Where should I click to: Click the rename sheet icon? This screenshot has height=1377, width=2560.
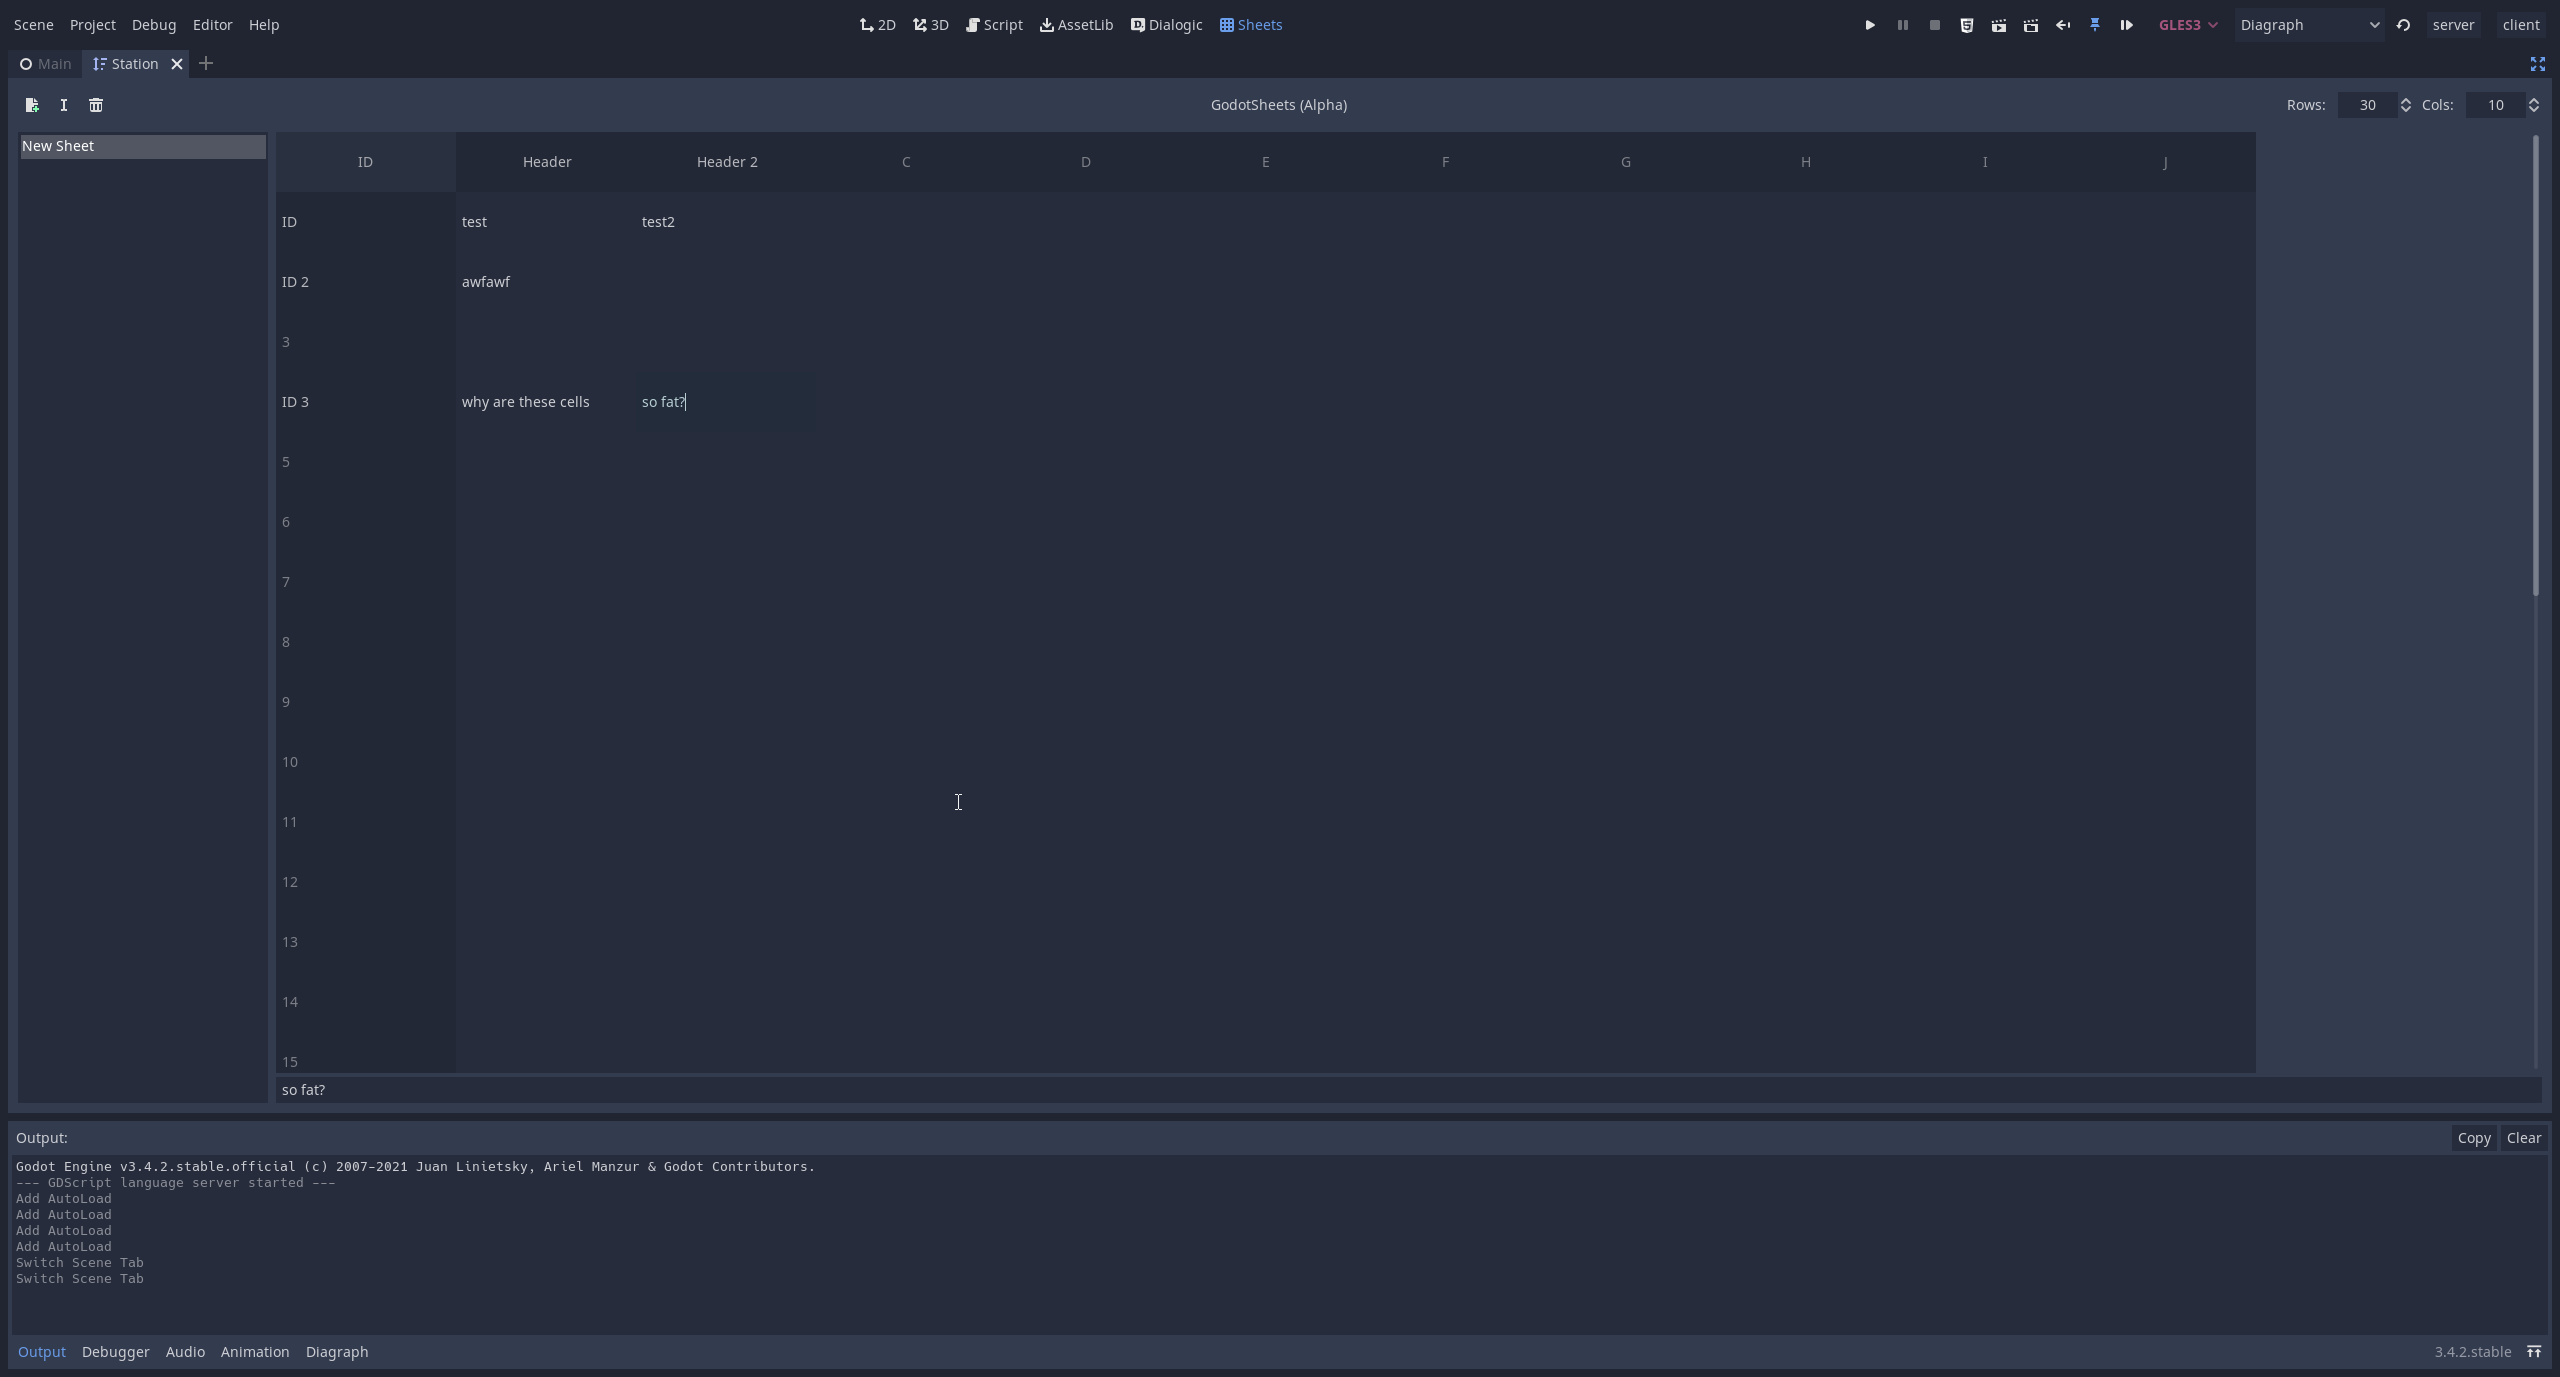[x=64, y=105]
